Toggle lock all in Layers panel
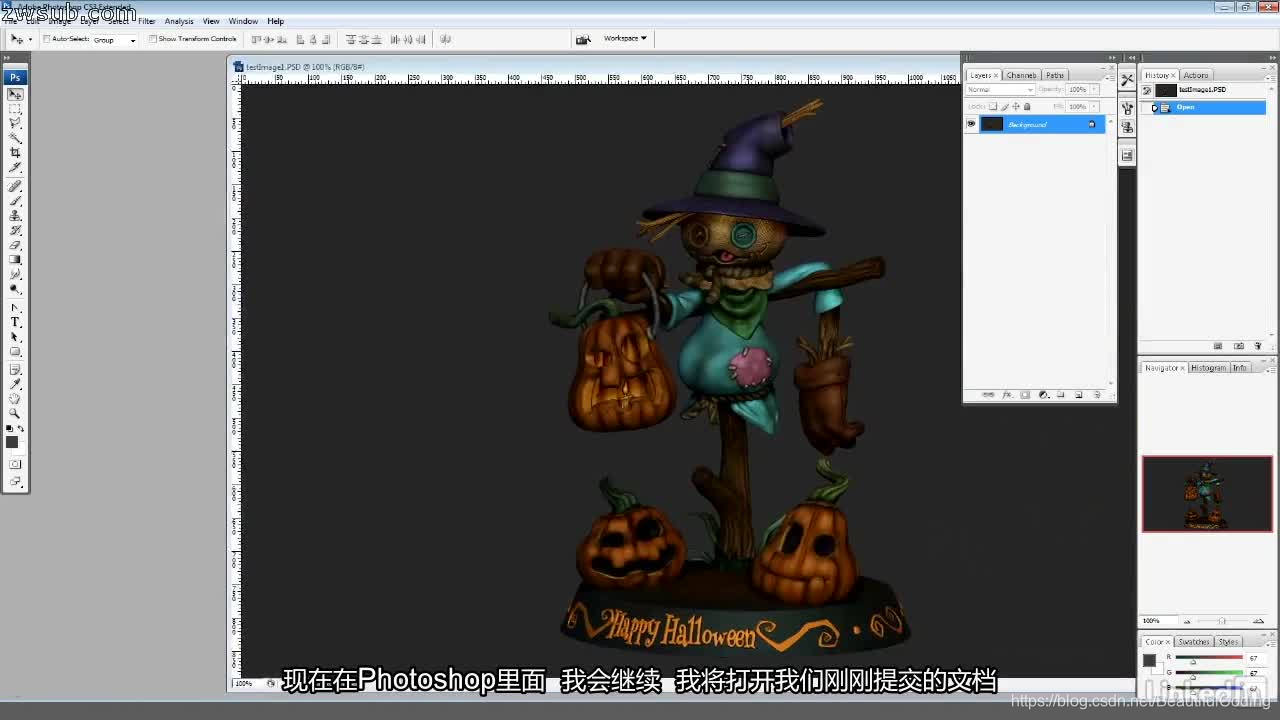 pos(1027,106)
